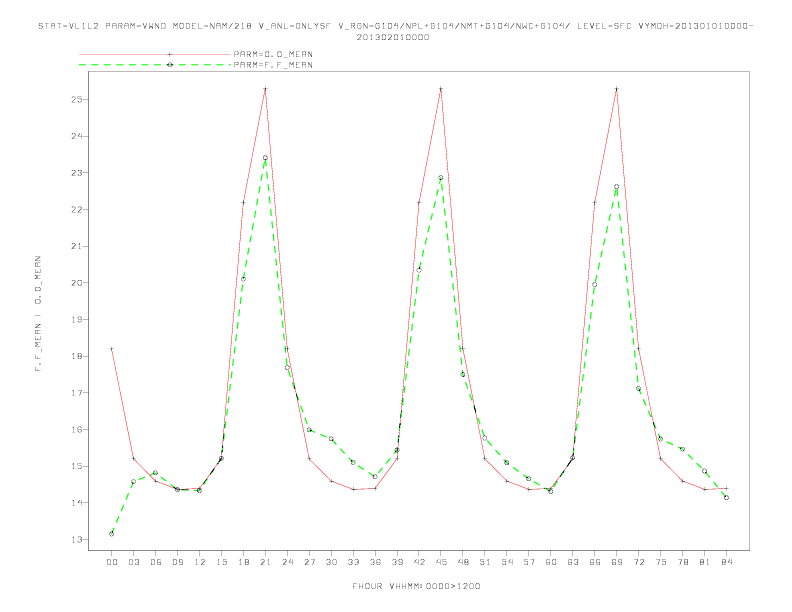The image size is (792, 612).
Task: Click the green F.F_MEAN circle at hour 00
Action: pyautogui.click(x=112, y=534)
